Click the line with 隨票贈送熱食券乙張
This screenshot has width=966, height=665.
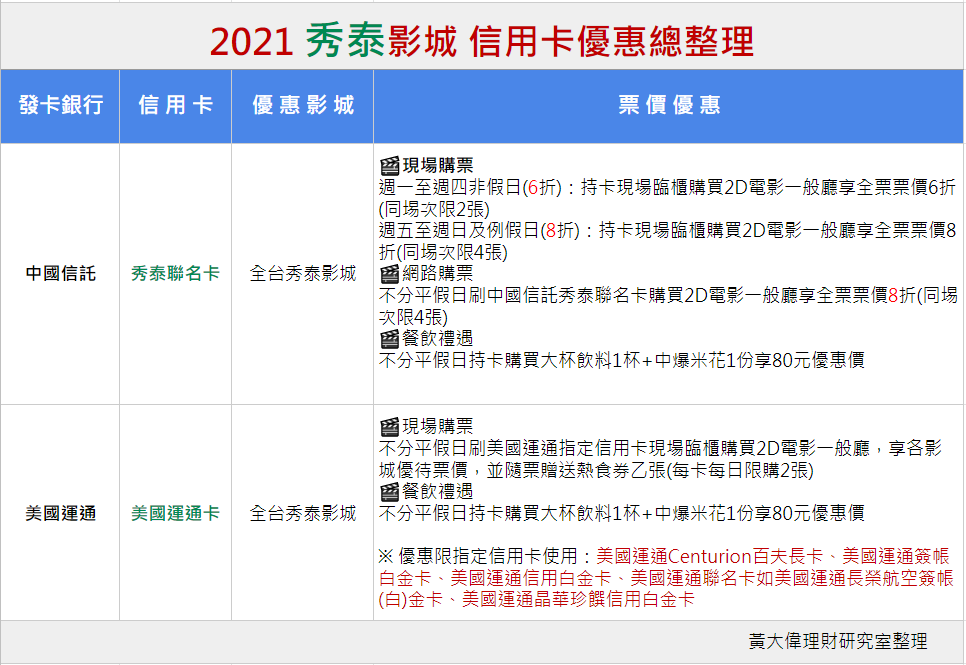(596, 470)
